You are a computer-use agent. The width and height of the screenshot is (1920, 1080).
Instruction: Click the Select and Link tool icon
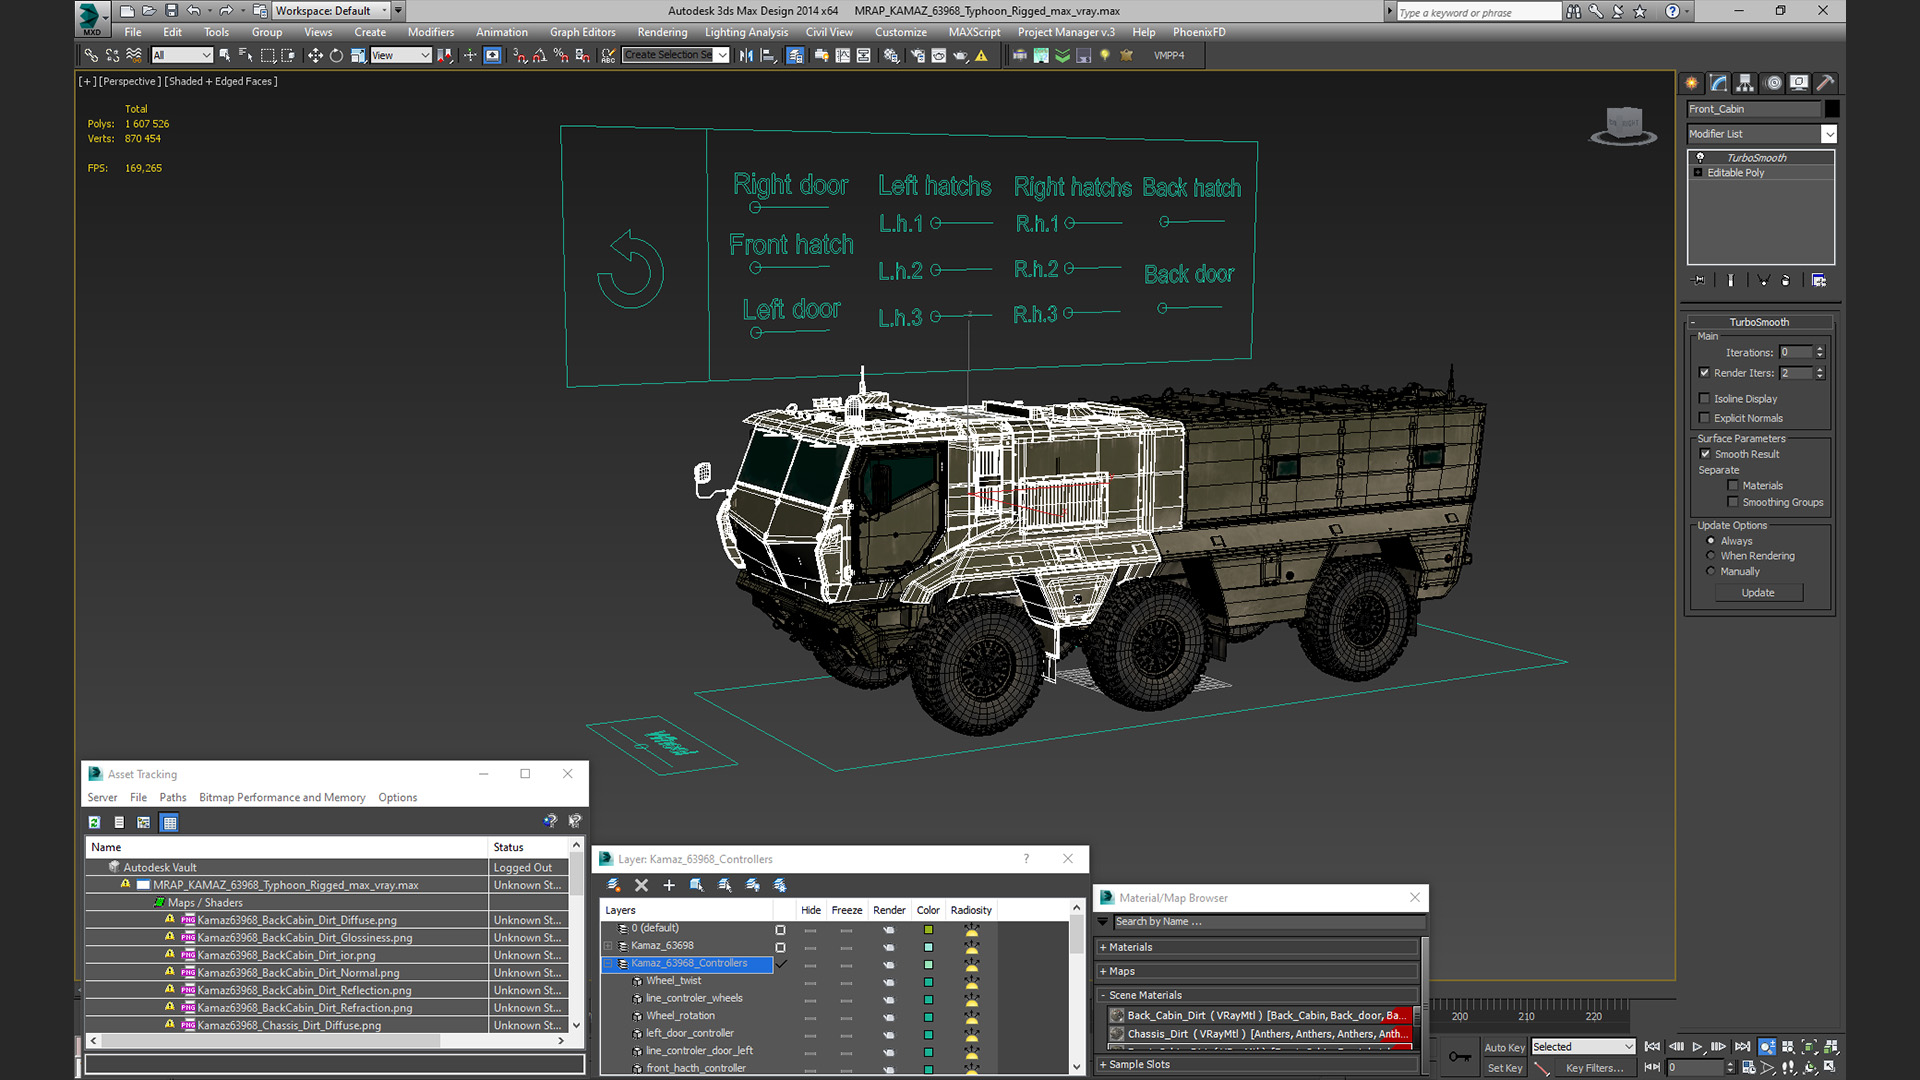coord(91,55)
